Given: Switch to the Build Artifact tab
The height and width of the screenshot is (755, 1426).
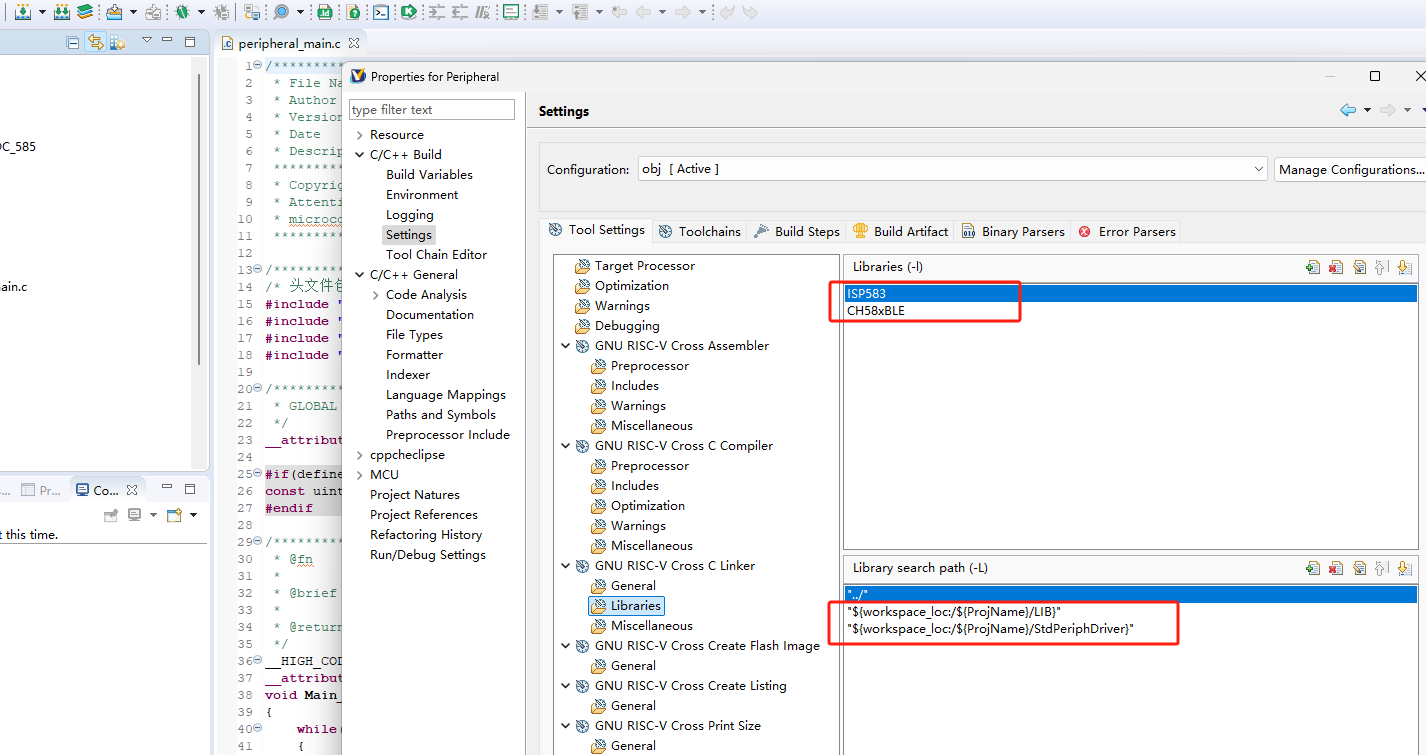Looking at the screenshot, I should tap(900, 231).
